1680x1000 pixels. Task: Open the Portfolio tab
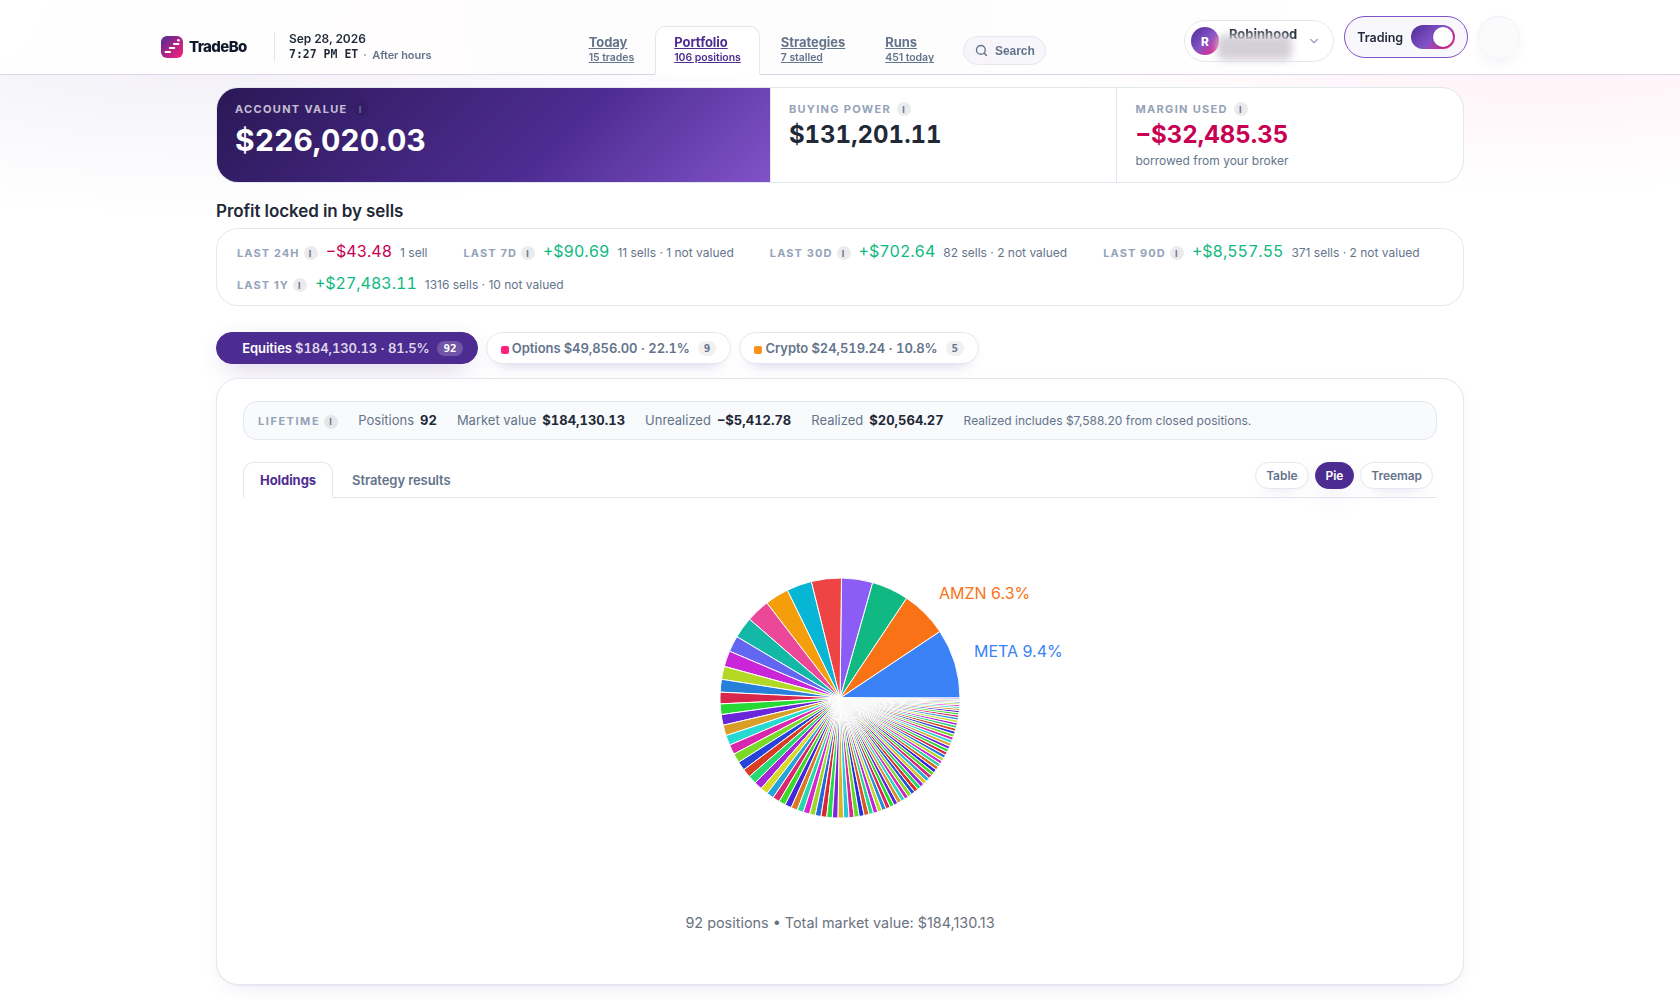point(707,49)
